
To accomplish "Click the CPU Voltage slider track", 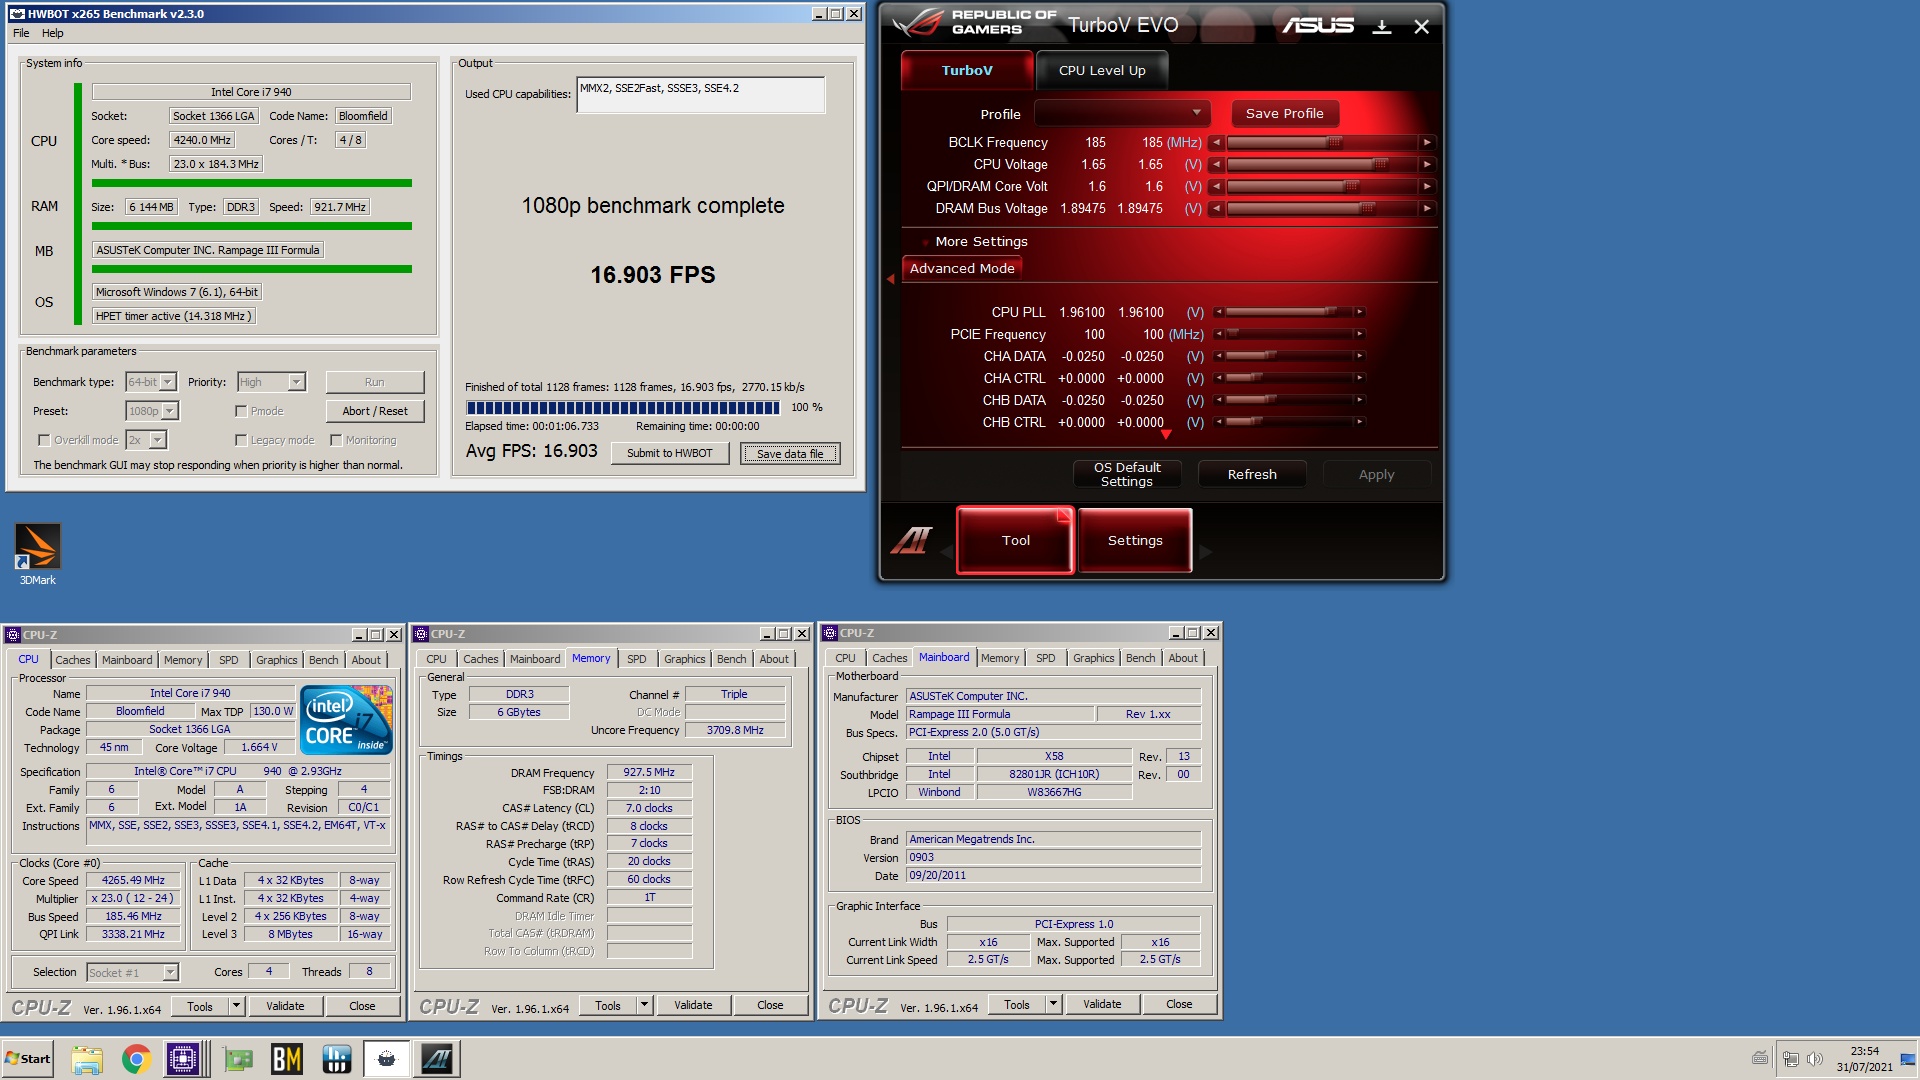I will [1322, 165].
